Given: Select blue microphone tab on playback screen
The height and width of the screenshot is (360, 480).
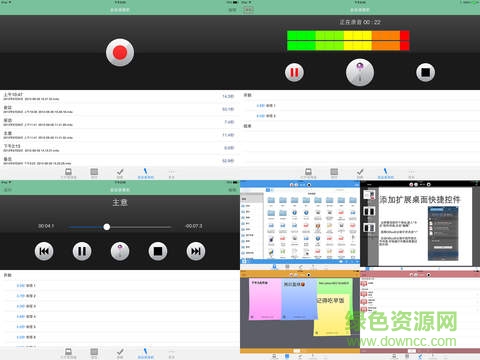Looking at the screenshot, I should coord(146,353).
